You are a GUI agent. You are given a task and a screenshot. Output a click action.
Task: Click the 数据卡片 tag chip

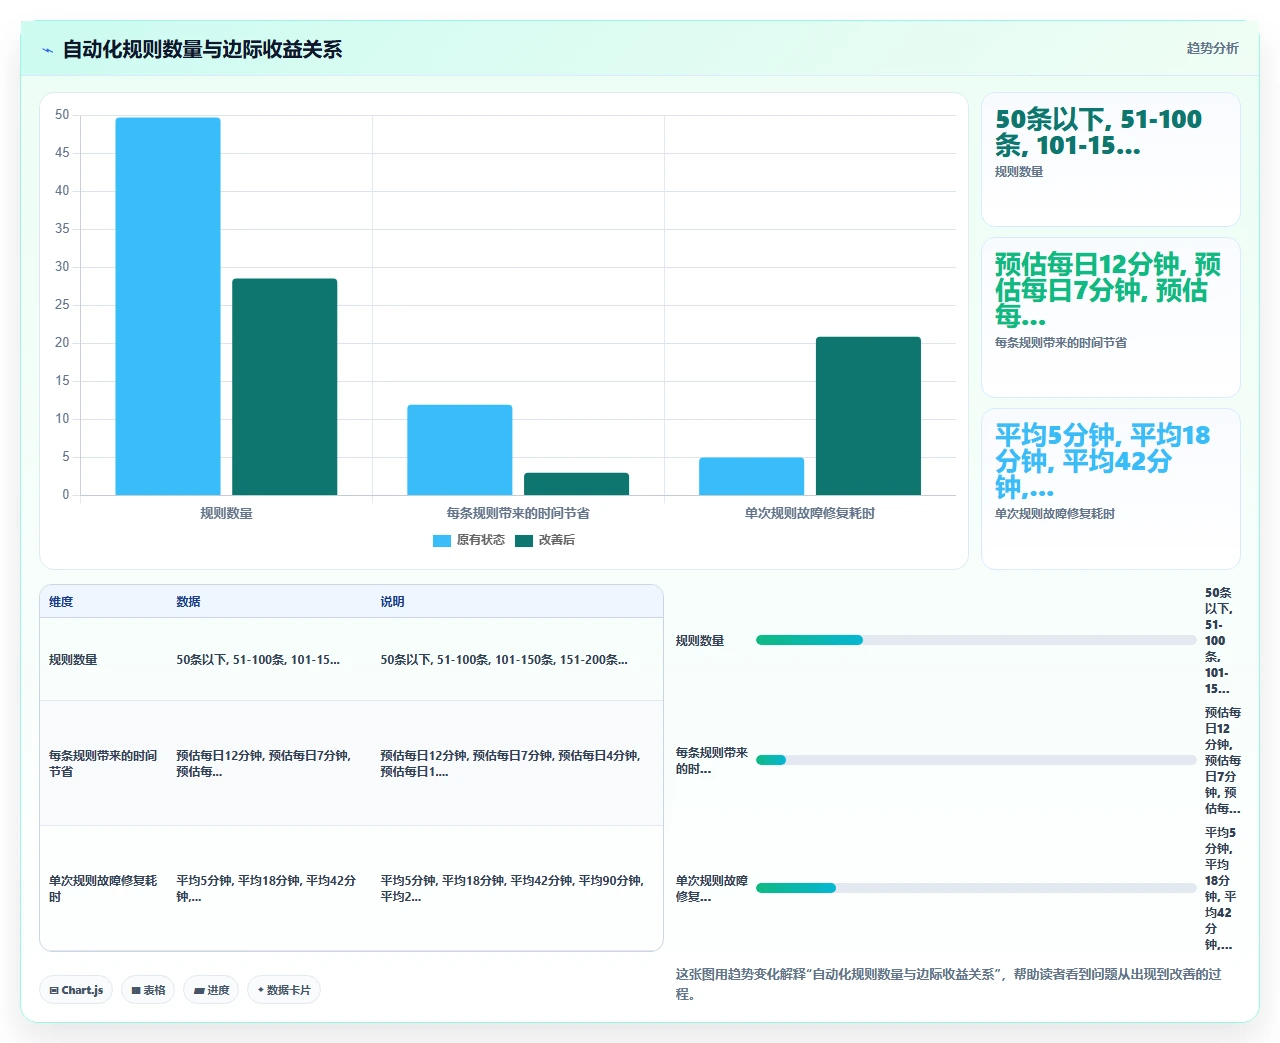(x=284, y=990)
